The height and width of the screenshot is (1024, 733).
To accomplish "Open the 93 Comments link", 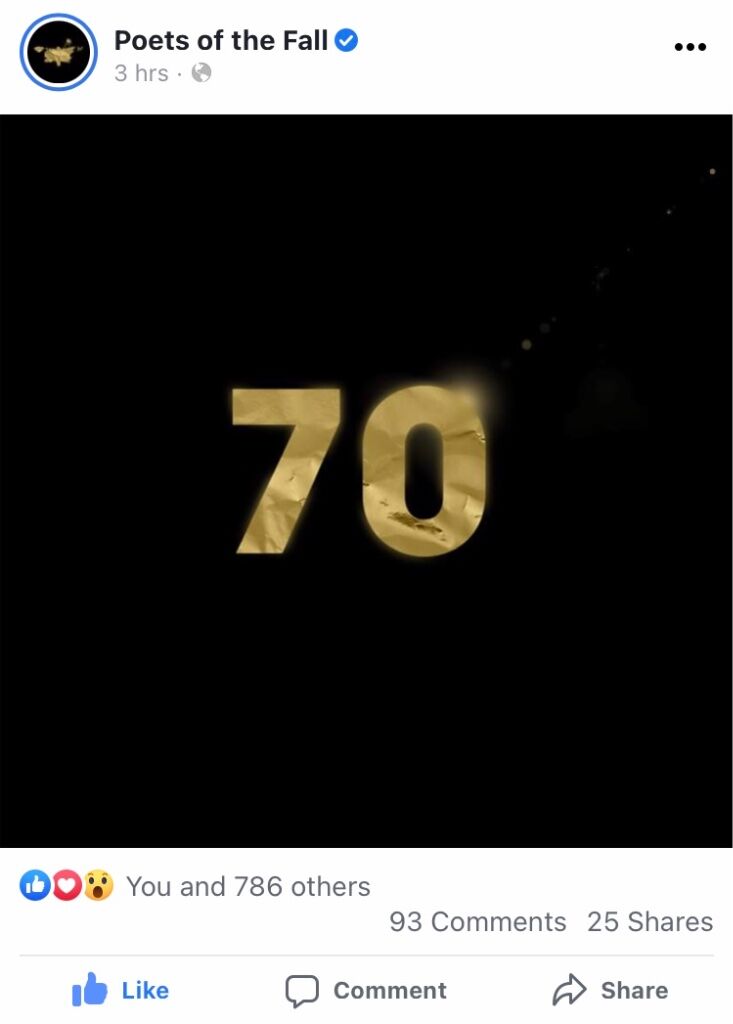I will (478, 922).
